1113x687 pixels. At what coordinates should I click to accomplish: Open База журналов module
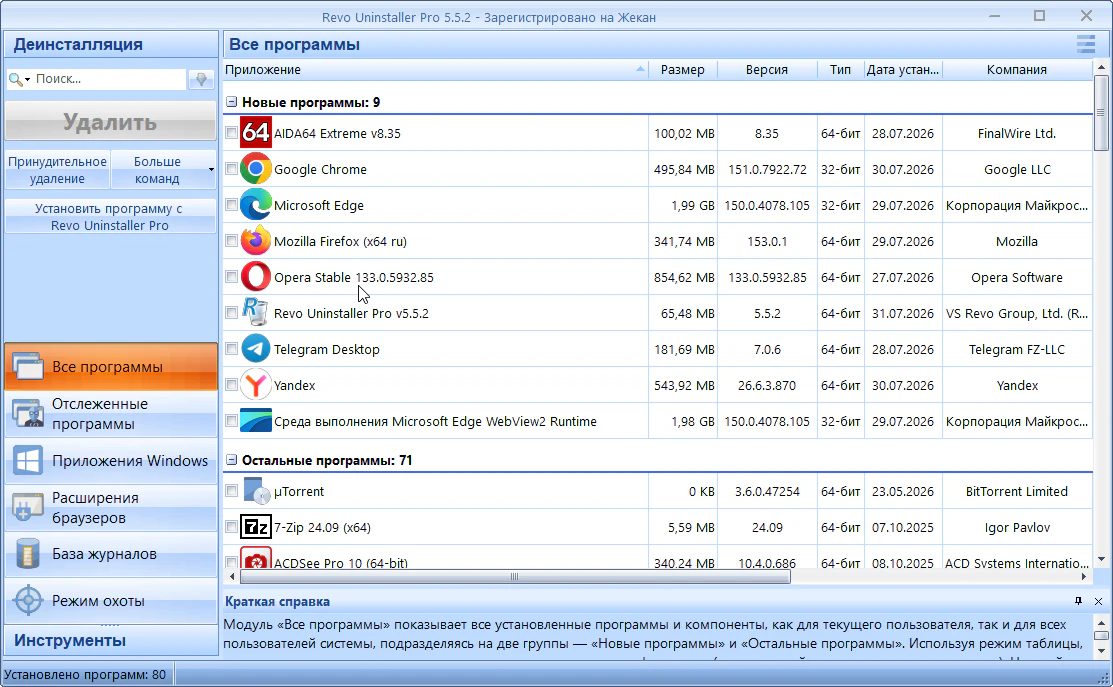111,554
